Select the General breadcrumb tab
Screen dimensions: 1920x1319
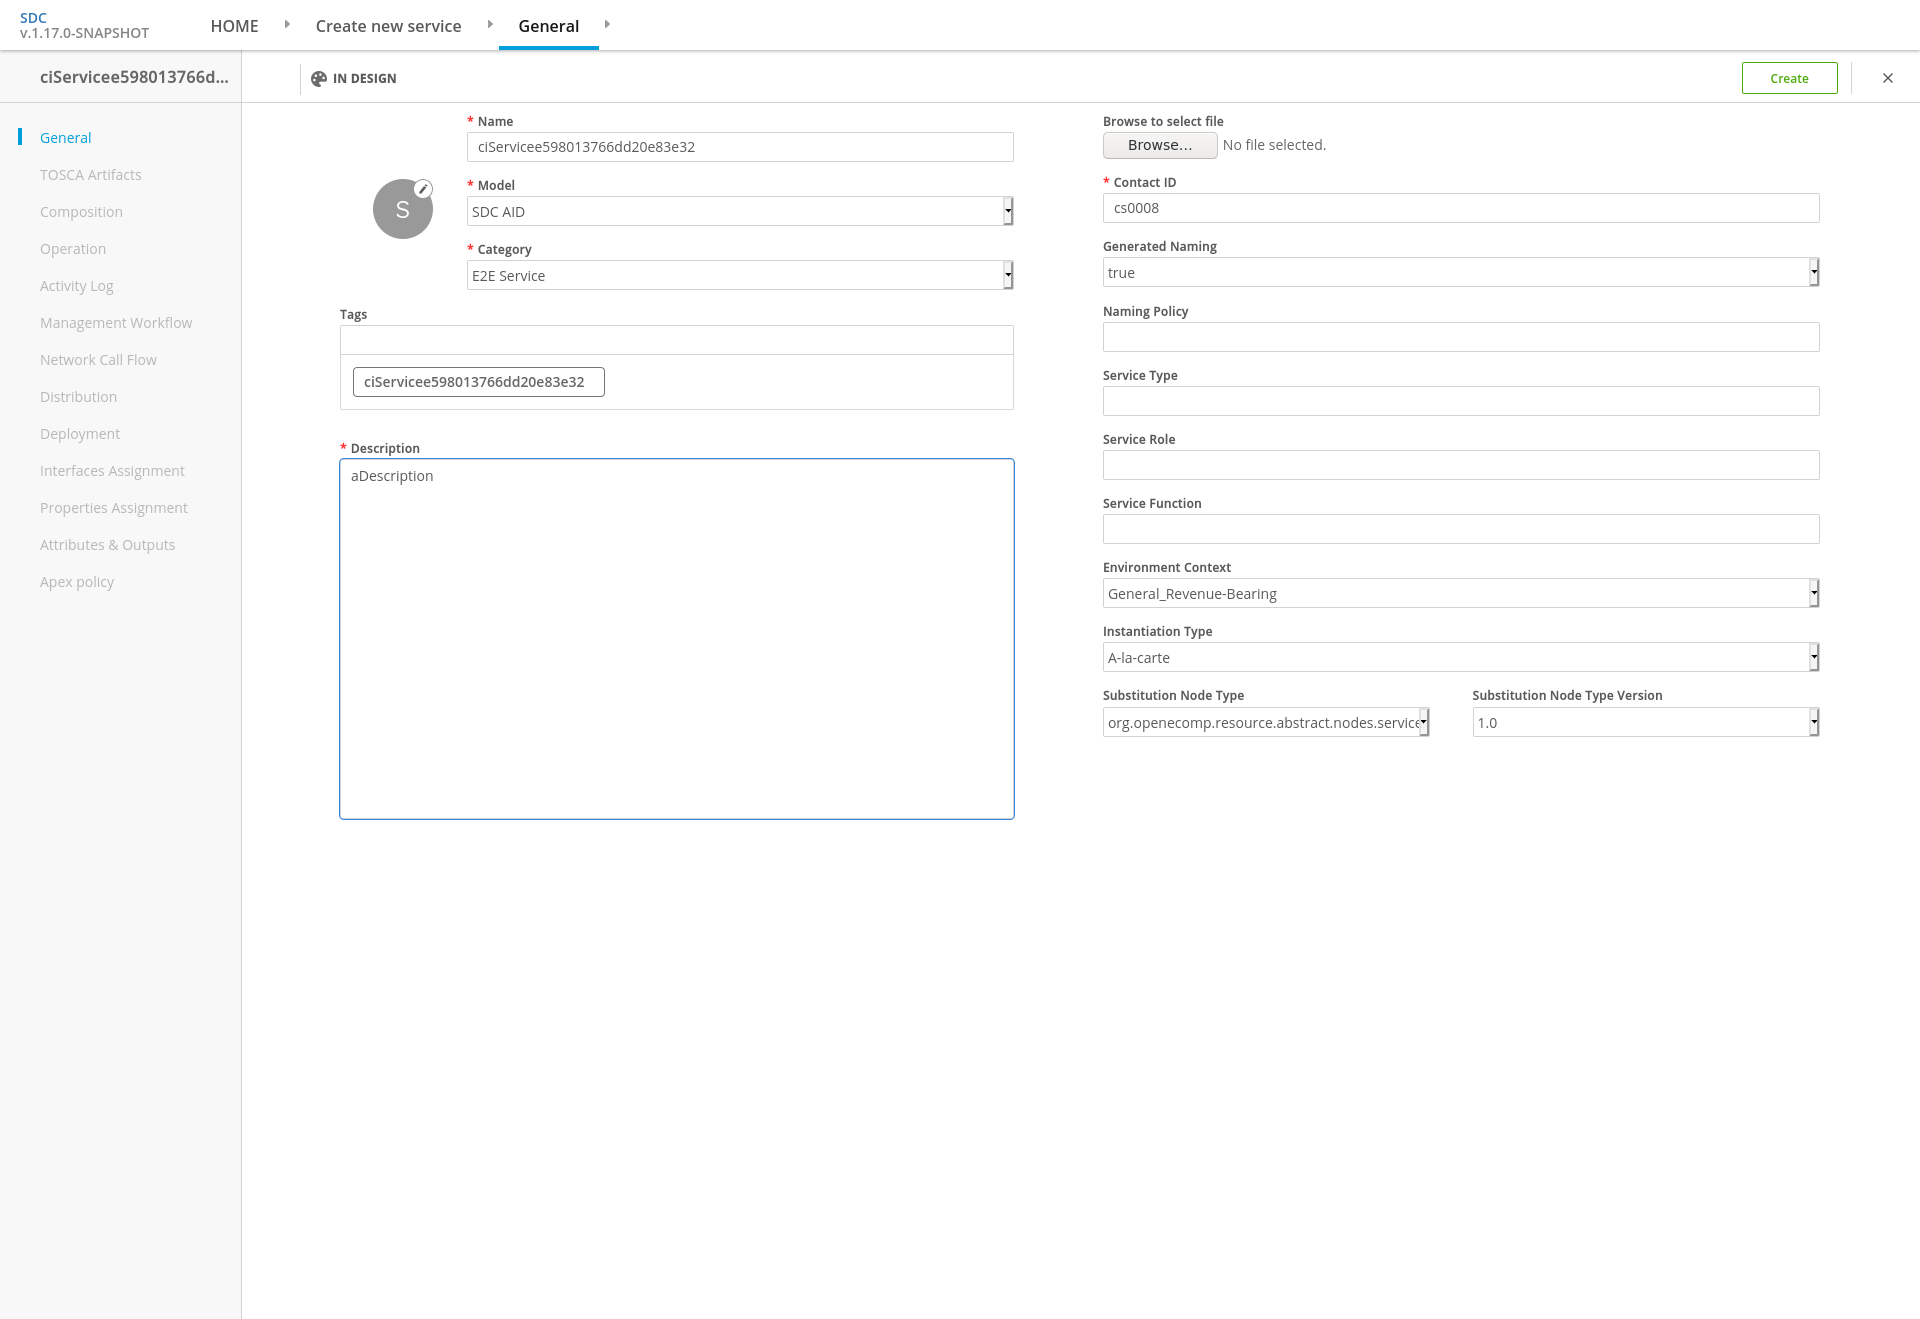(x=549, y=26)
